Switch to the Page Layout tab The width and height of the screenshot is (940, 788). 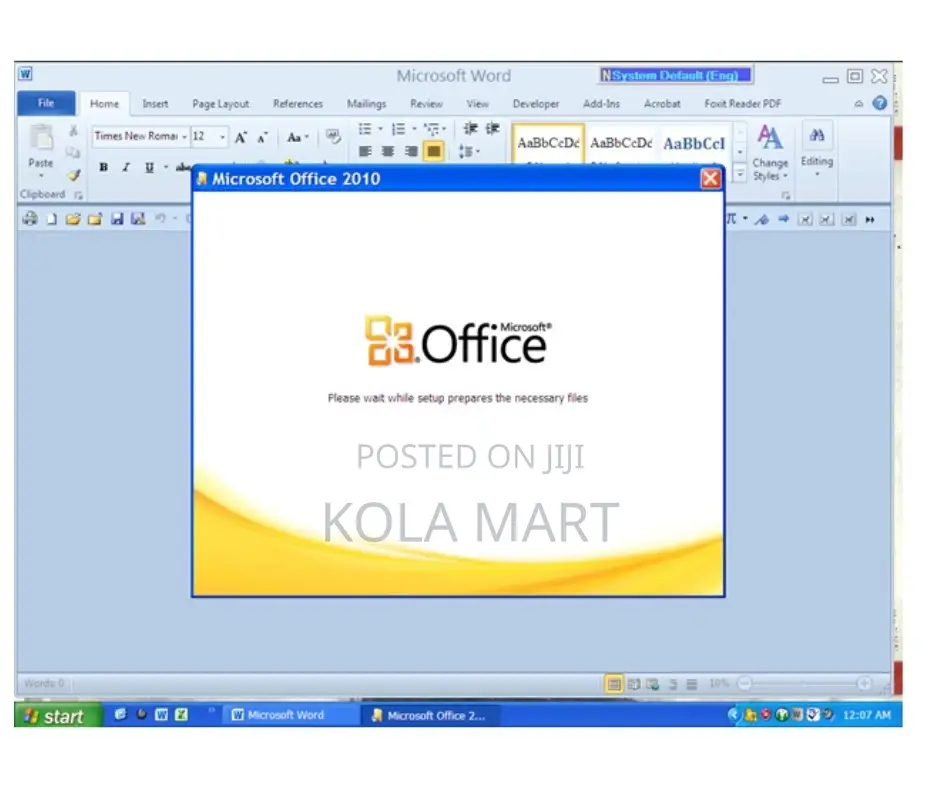(221, 104)
